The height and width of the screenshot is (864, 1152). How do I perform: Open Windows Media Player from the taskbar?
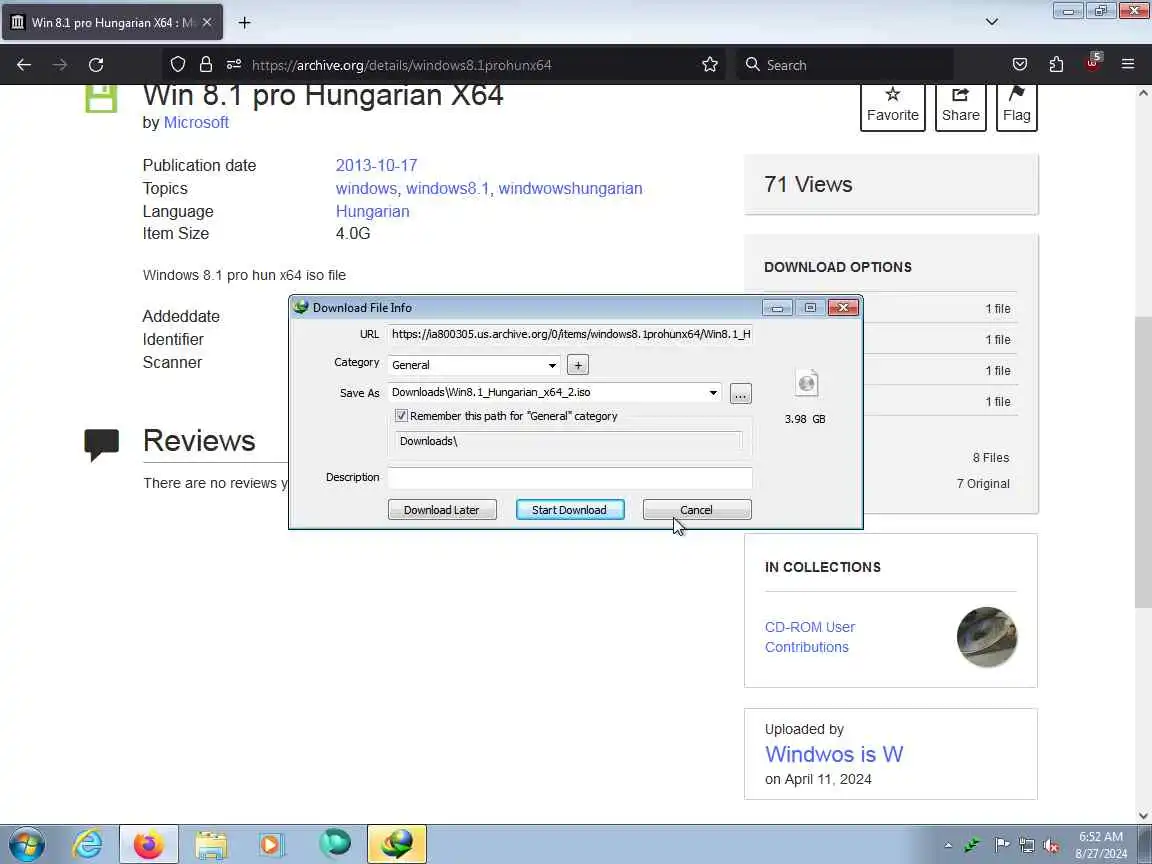coord(272,844)
